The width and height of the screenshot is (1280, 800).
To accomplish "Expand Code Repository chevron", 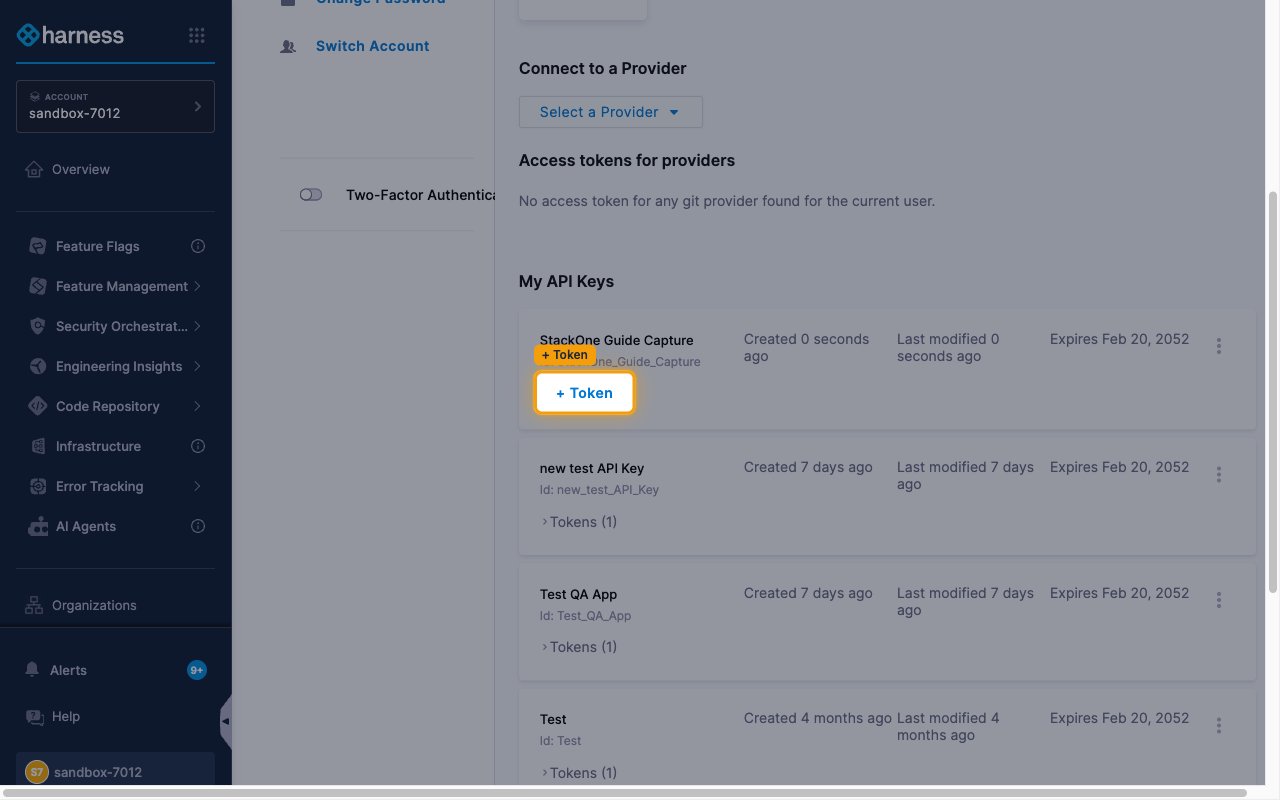I will pyautogui.click(x=198, y=406).
